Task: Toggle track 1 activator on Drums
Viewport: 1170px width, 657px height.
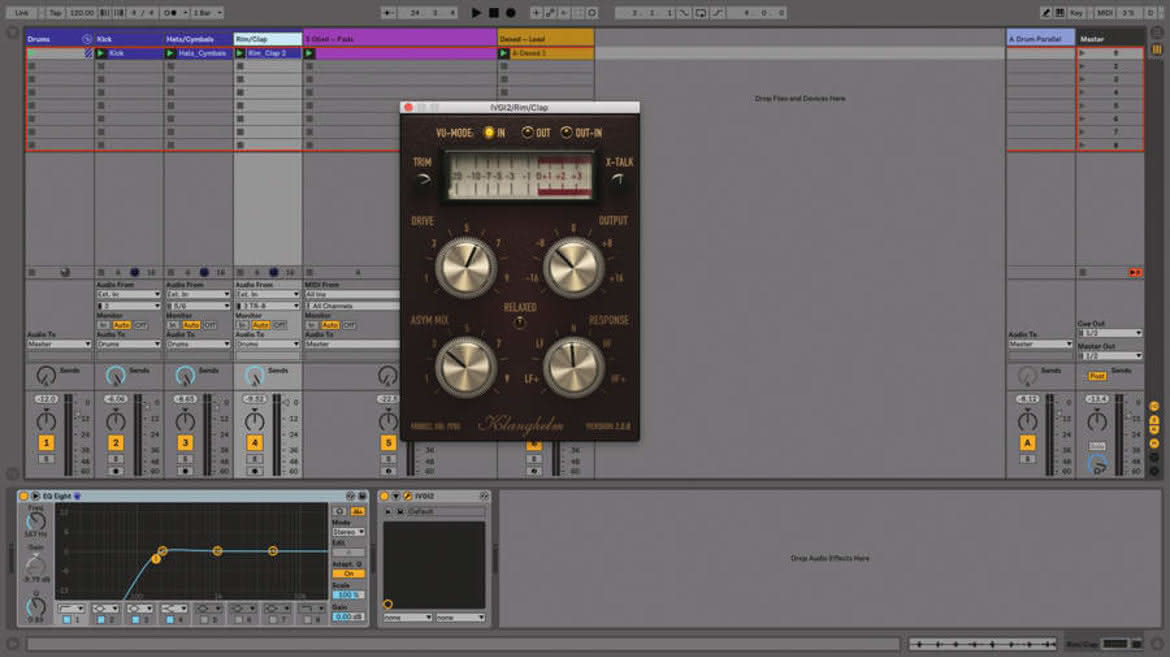Action: [46, 443]
